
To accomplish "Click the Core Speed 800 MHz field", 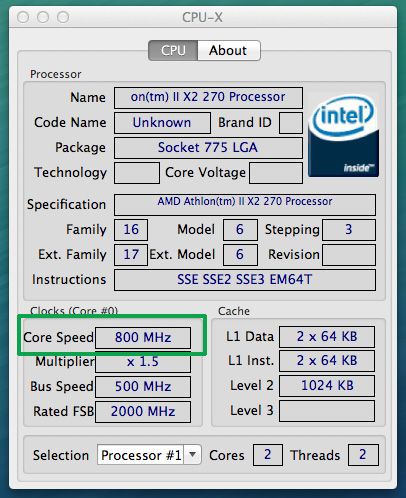I will coord(143,338).
